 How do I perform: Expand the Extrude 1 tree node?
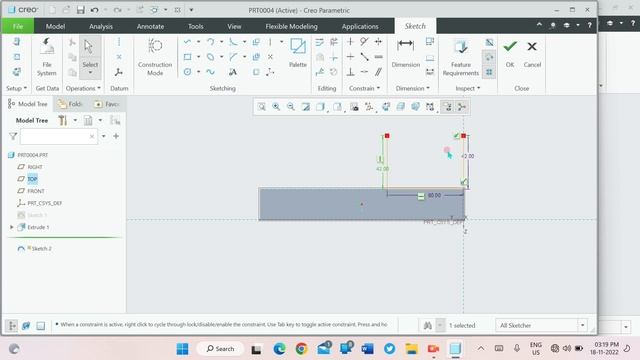point(12,227)
